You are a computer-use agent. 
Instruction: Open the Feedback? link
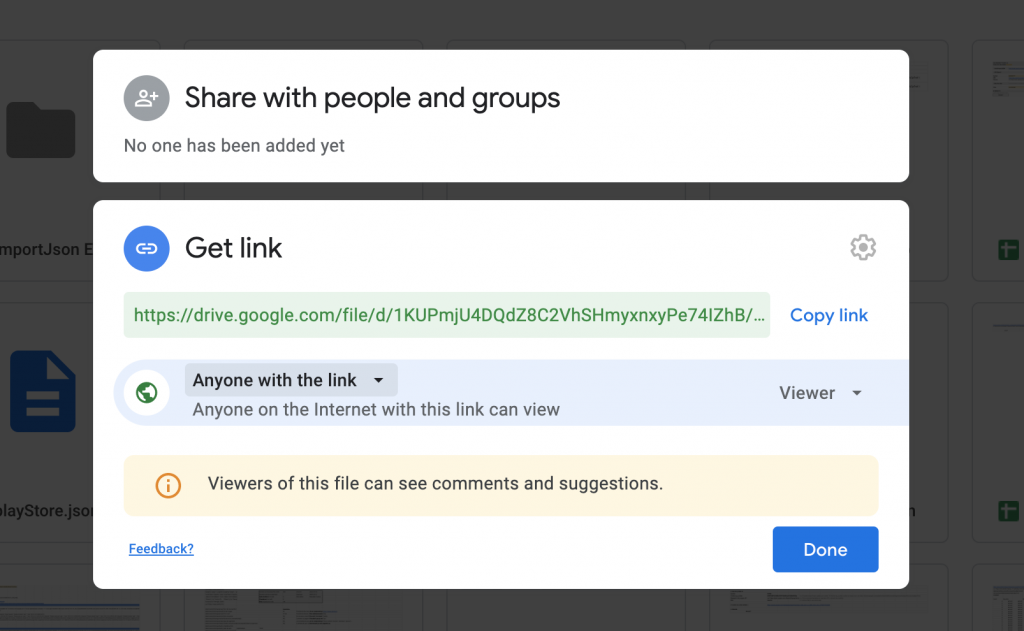pyautogui.click(x=161, y=549)
